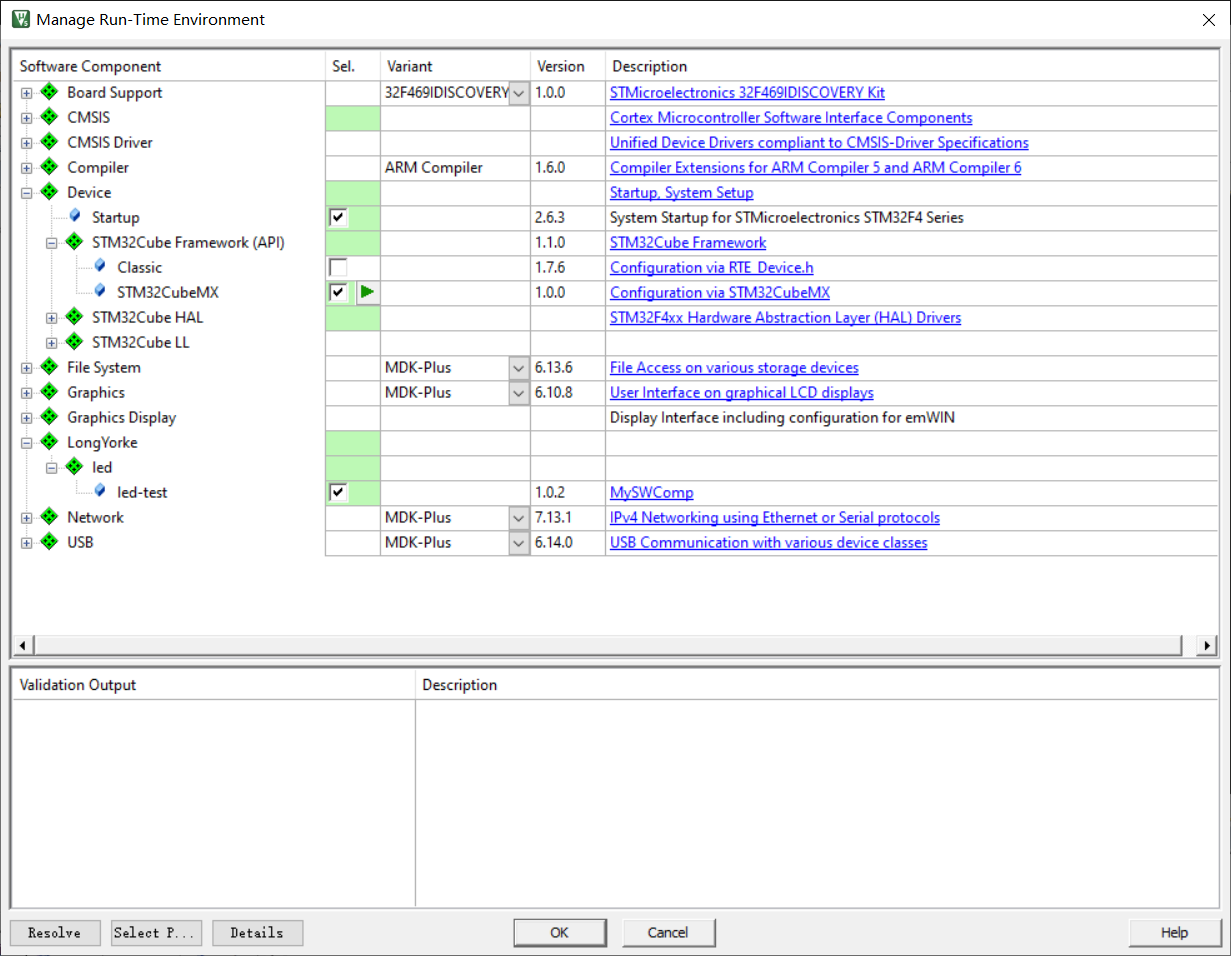Open the STM32F4xx Hardware Abstraction Layer (HAL) Drivers link
Screen dimensions: 1231x956
(786, 318)
